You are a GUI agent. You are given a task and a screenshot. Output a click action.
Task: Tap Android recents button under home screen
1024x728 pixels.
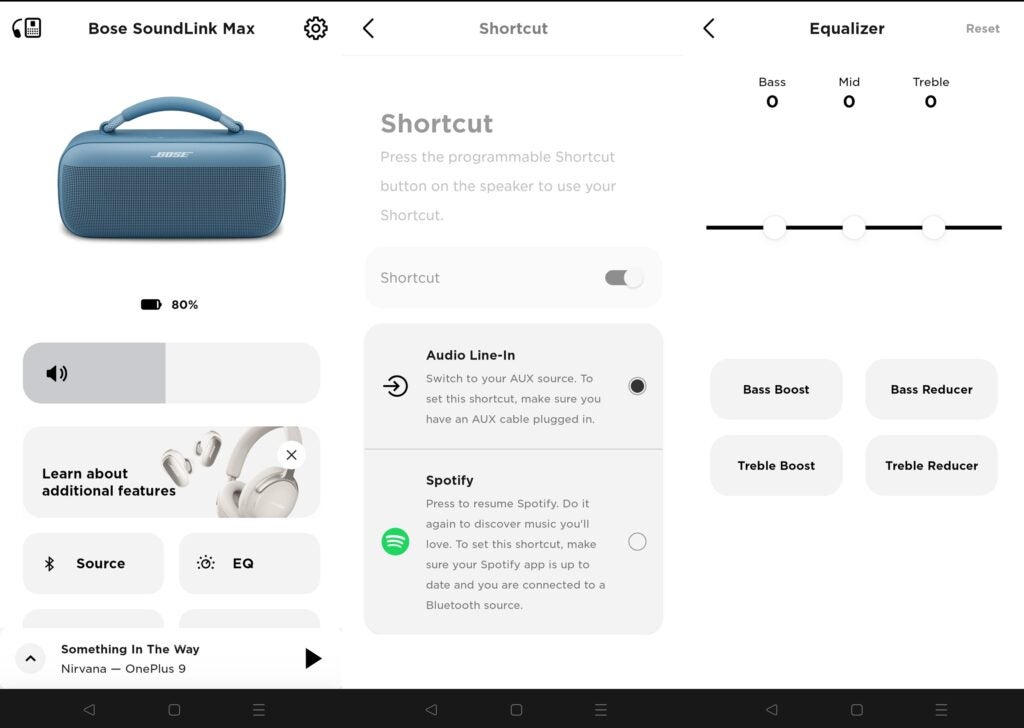pyautogui.click(x=259, y=709)
